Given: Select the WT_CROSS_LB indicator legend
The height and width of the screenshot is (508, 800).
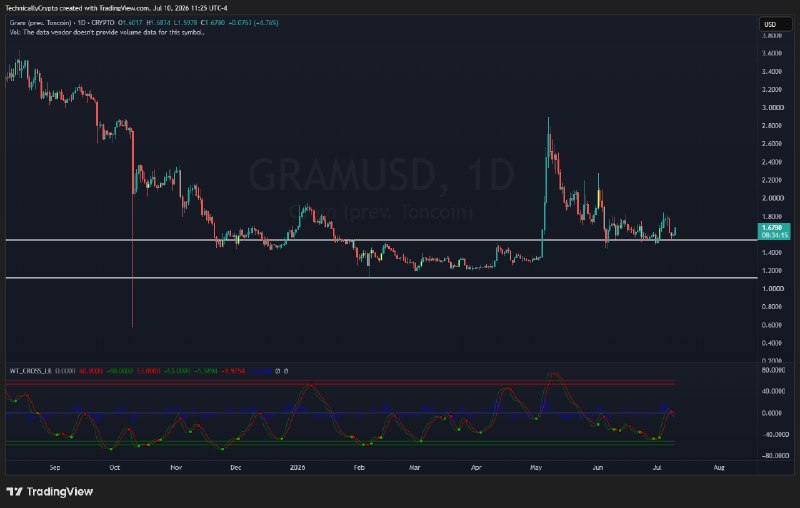Looking at the screenshot, I should coord(30,371).
